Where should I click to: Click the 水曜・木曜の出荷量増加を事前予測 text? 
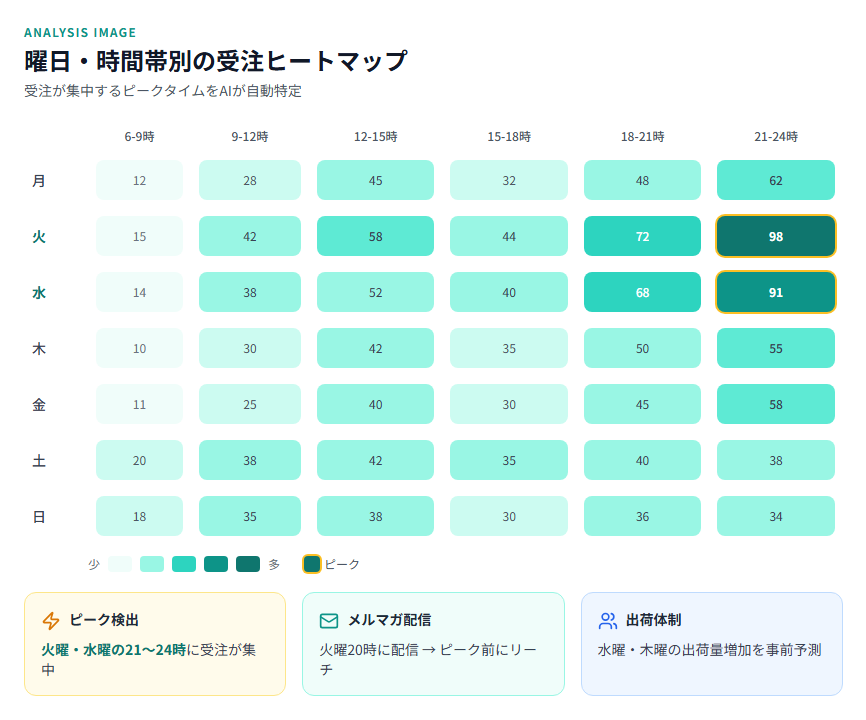pyautogui.click(x=710, y=650)
